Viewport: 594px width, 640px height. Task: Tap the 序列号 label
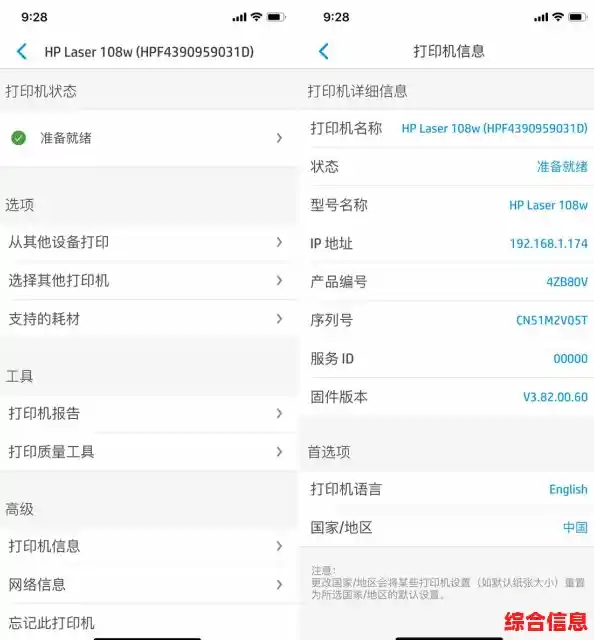click(x=331, y=320)
